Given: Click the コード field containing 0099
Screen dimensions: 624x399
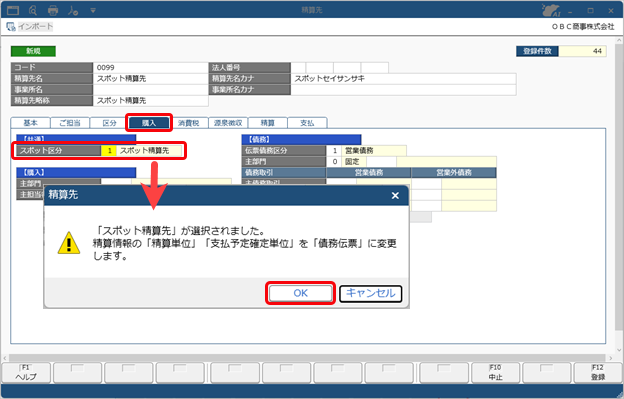Looking at the screenshot, I should pos(150,68).
